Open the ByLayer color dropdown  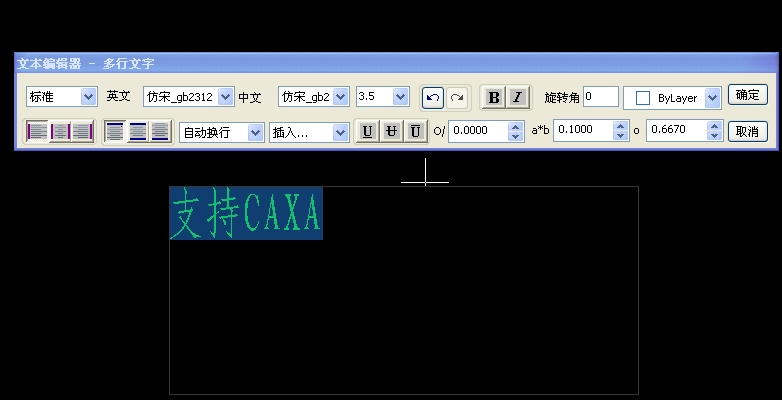[x=713, y=98]
